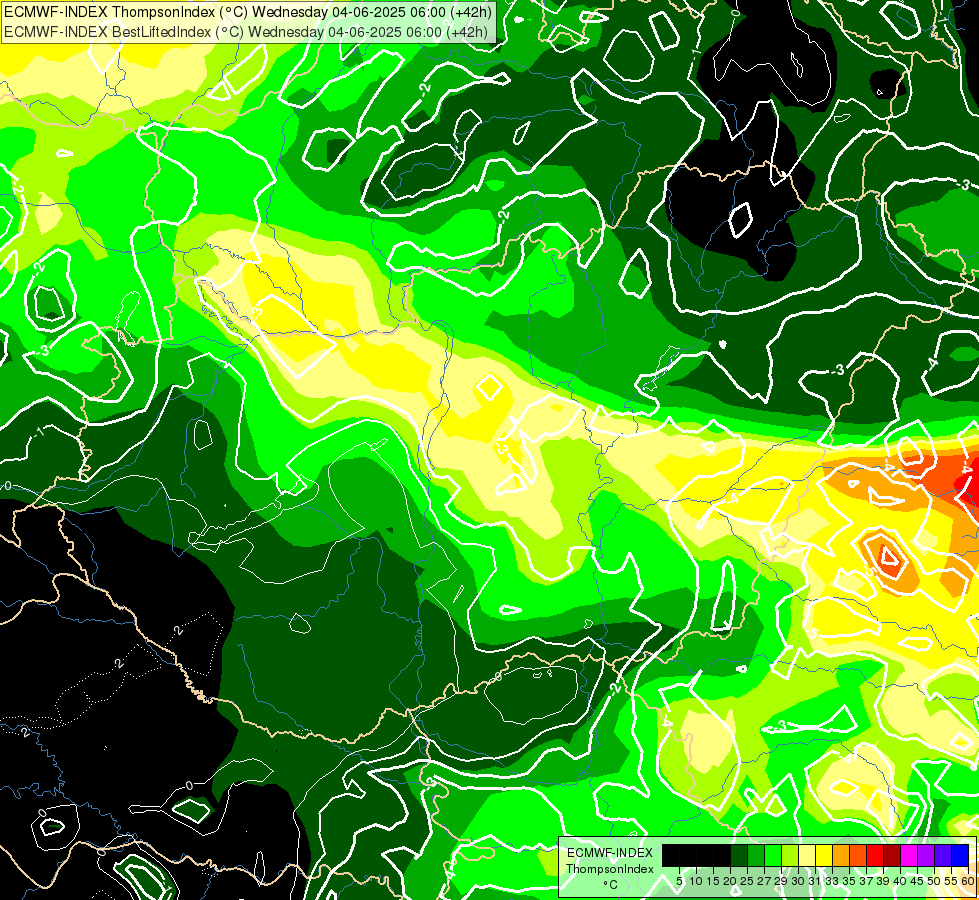Select the yellow-green 29-30 legend swatch

click(790, 855)
